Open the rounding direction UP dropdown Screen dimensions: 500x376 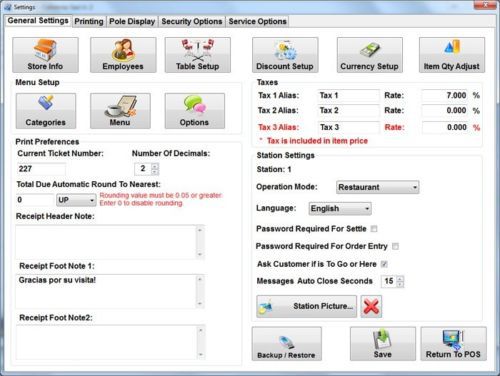click(76, 200)
